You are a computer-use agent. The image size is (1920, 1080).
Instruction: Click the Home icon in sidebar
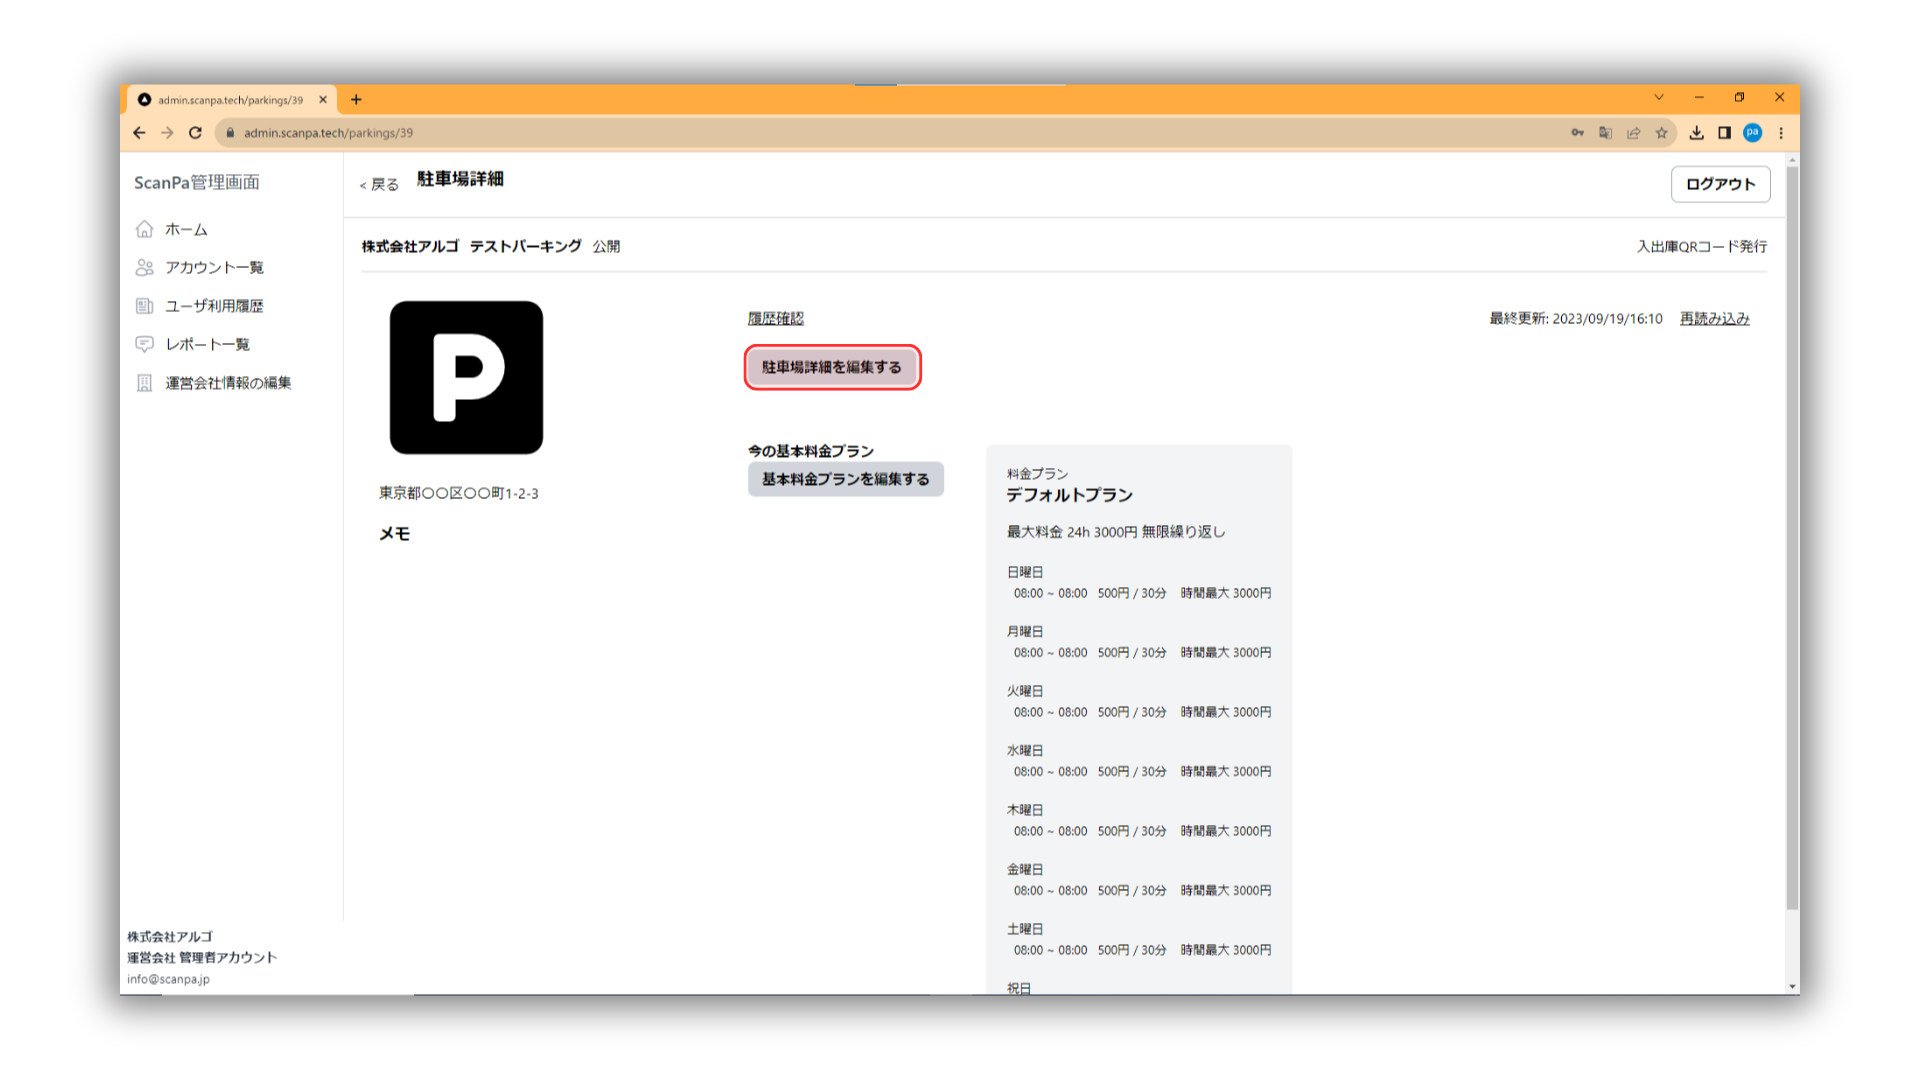coord(145,229)
